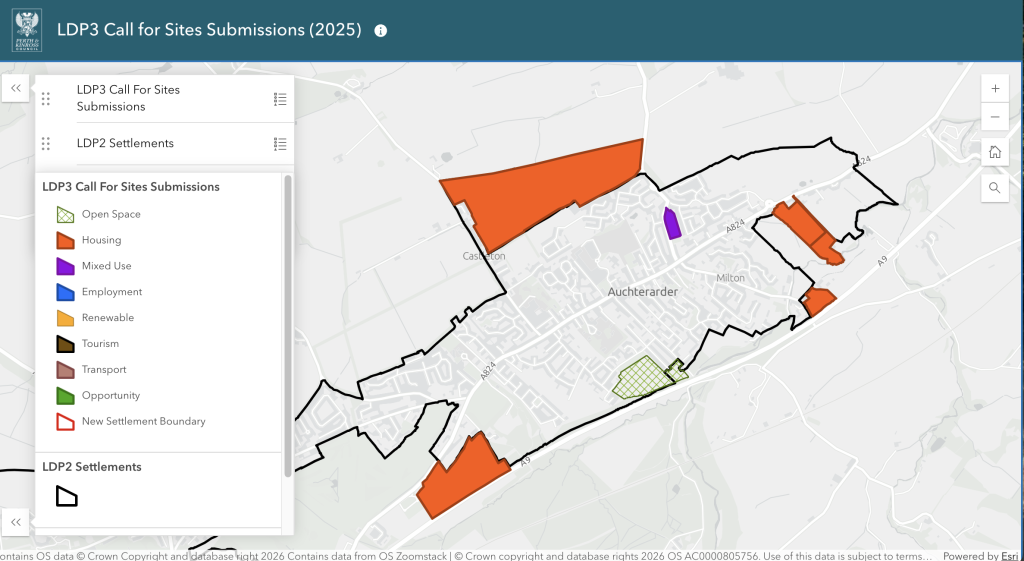This screenshot has height=561, width=1024.
Task: Click the Perth & Kinross Council logo
Action: pos(26,30)
